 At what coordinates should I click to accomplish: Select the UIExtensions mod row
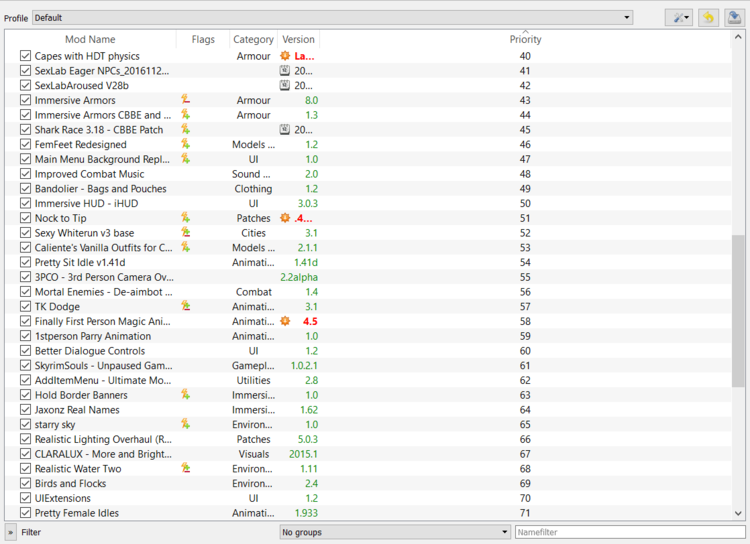click(x=368, y=498)
